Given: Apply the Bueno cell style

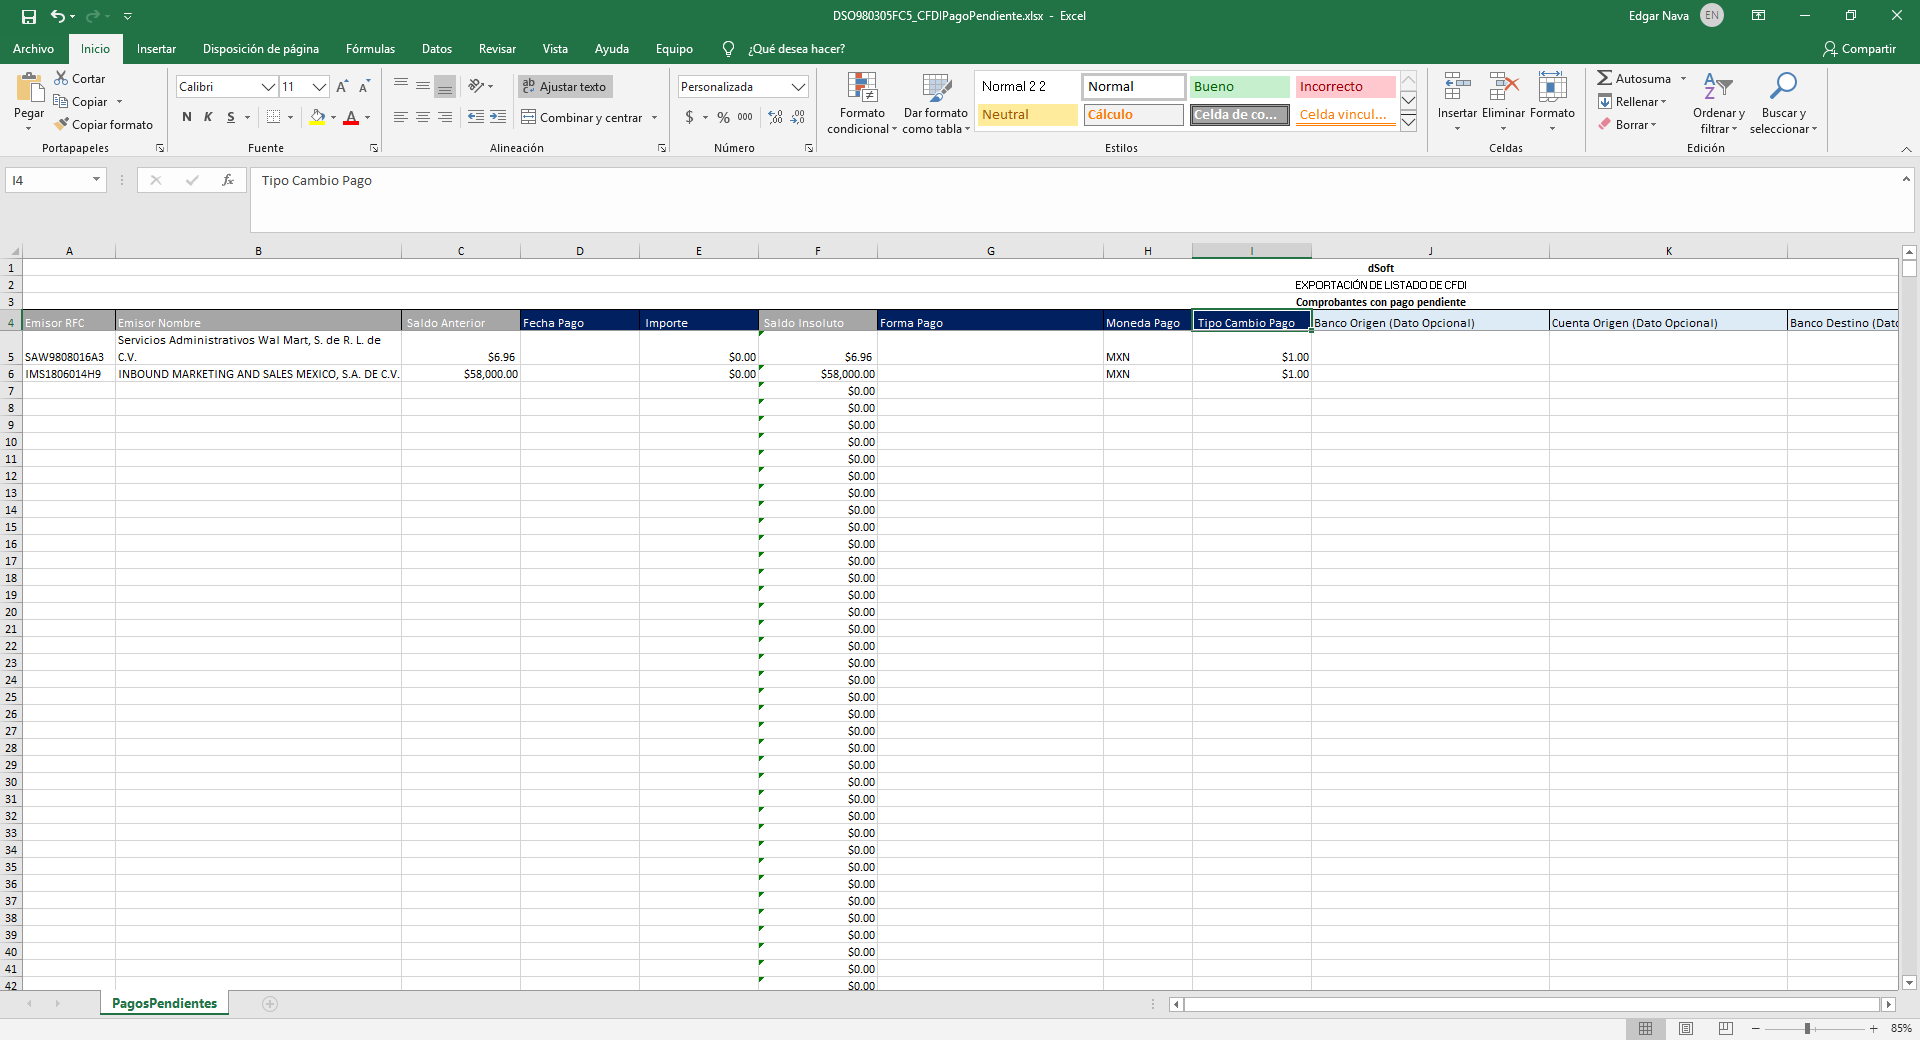Looking at the screenshot, I should pyautogui.click(x=1239, y=87).
